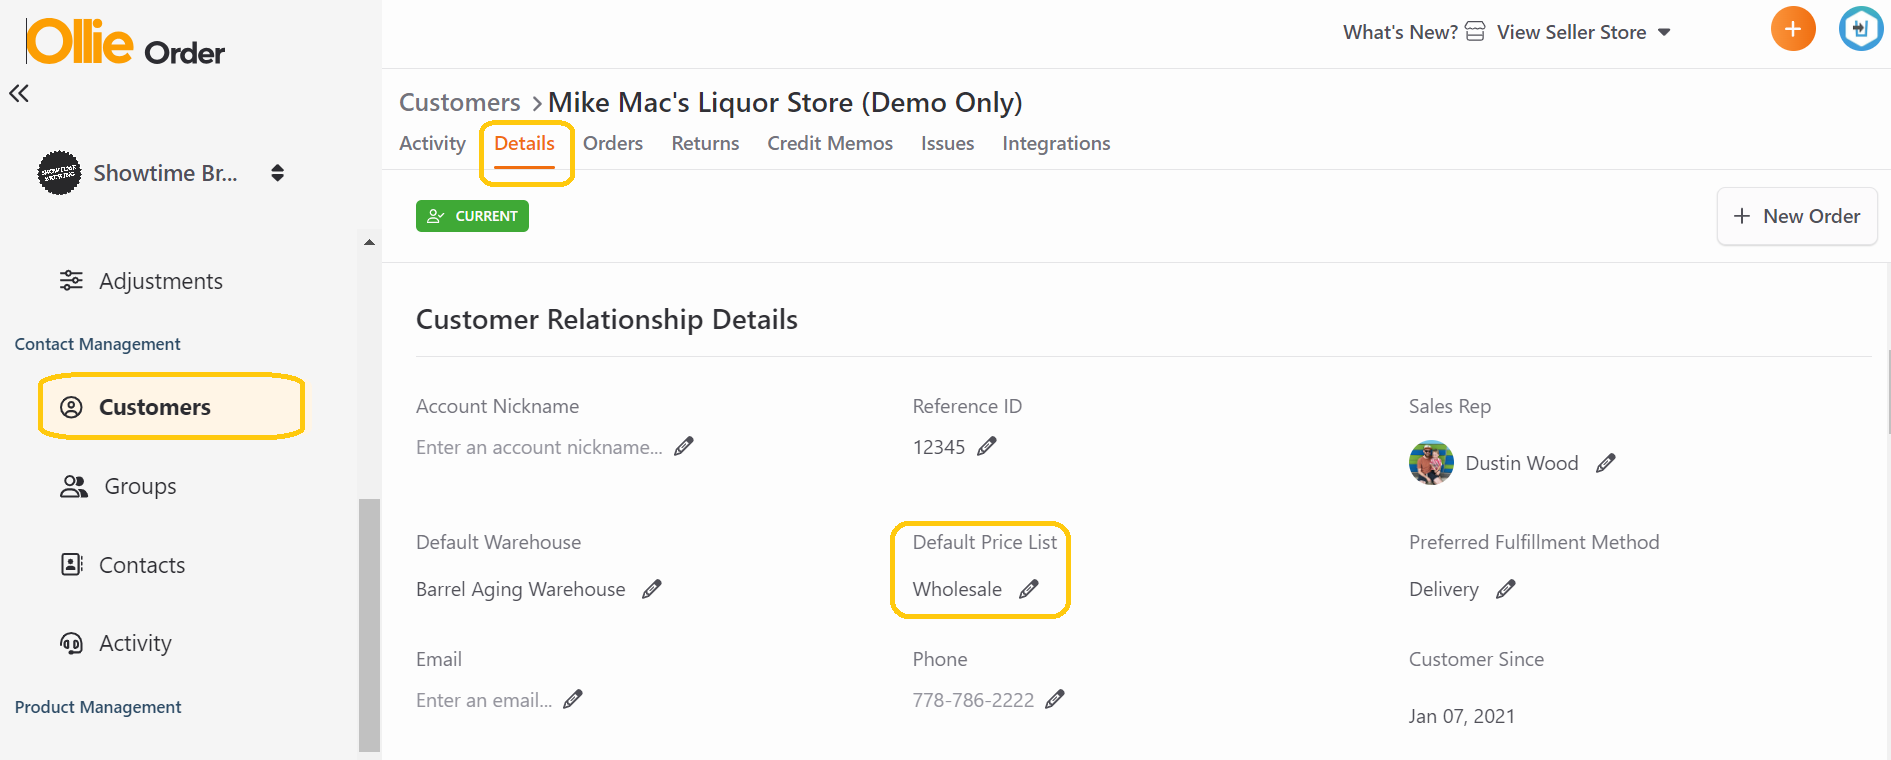Expand the View Seller Store dropdown arrow
The height and width of the screenshot is (760, 1891).
pyautogui.click(x=1664, y=32)
